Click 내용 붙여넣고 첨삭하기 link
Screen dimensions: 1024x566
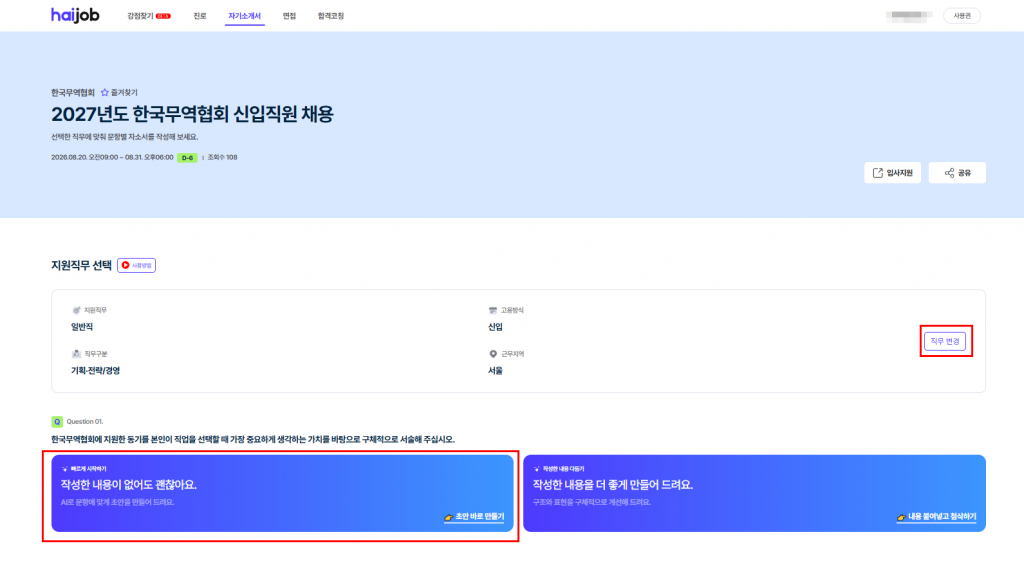click(x=936, y=516)
